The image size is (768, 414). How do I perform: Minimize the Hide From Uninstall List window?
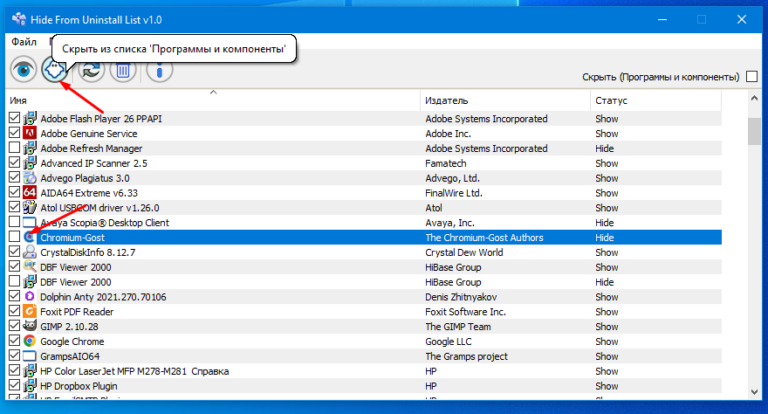(662, 20)
